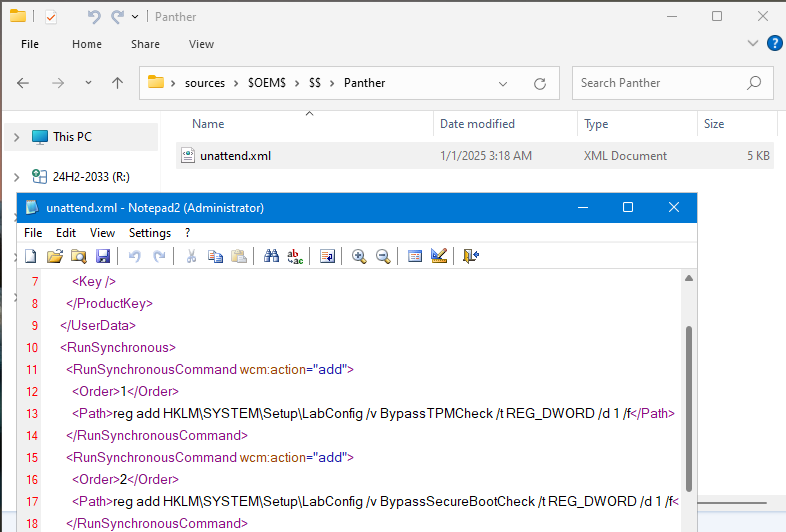Click Explorer Forward arrow button
Screen dimensions: 786x532
click(x=58, y=83)
